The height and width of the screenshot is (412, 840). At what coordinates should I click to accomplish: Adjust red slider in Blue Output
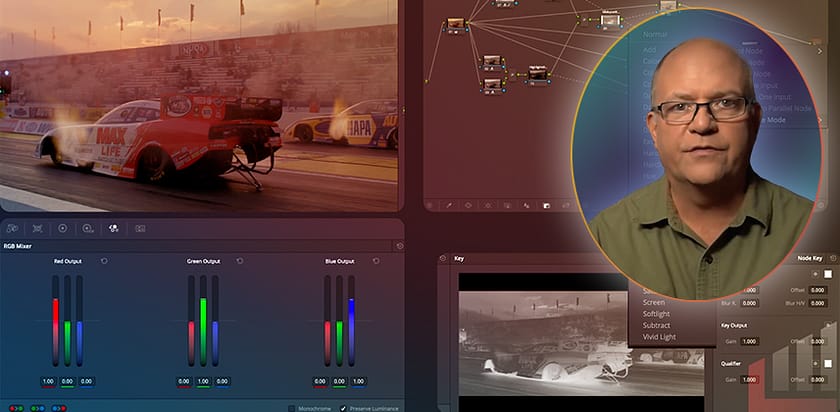(x=327, y=320)
